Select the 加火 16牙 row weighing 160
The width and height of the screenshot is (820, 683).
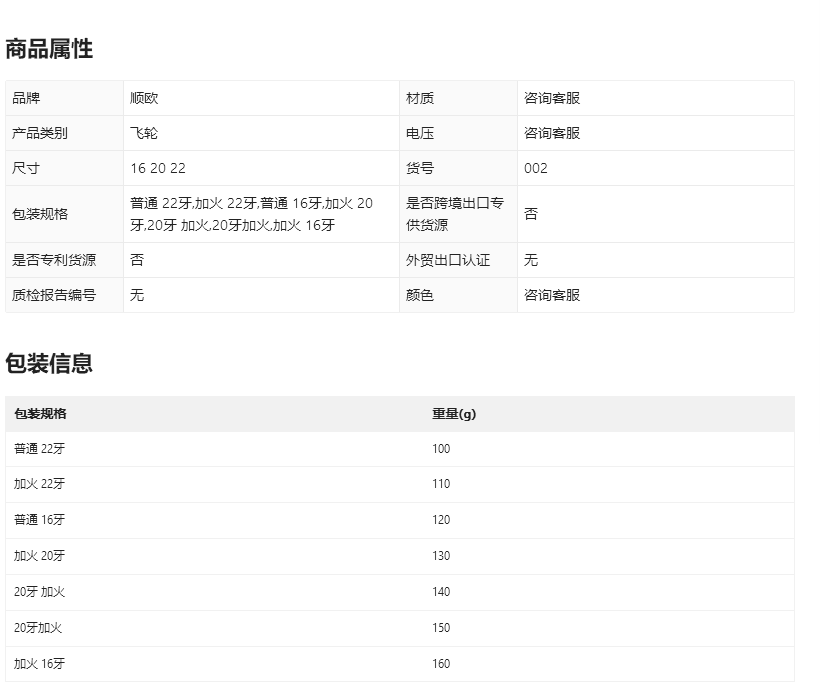40,664
